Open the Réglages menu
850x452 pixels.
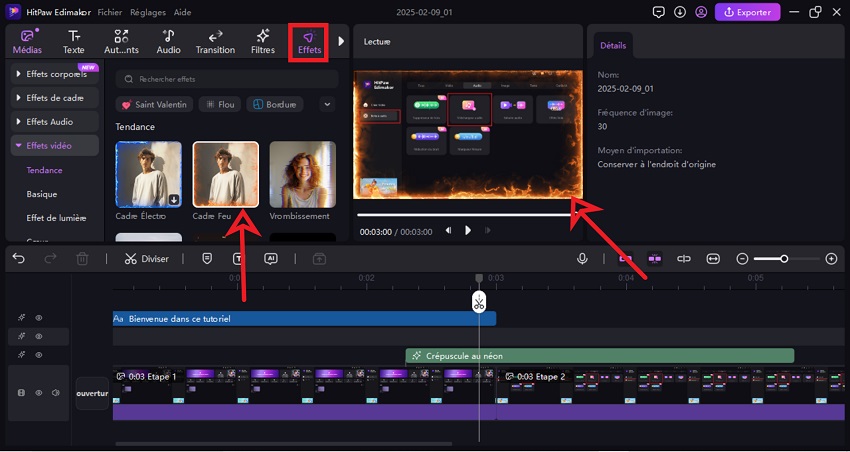[146, 12]
